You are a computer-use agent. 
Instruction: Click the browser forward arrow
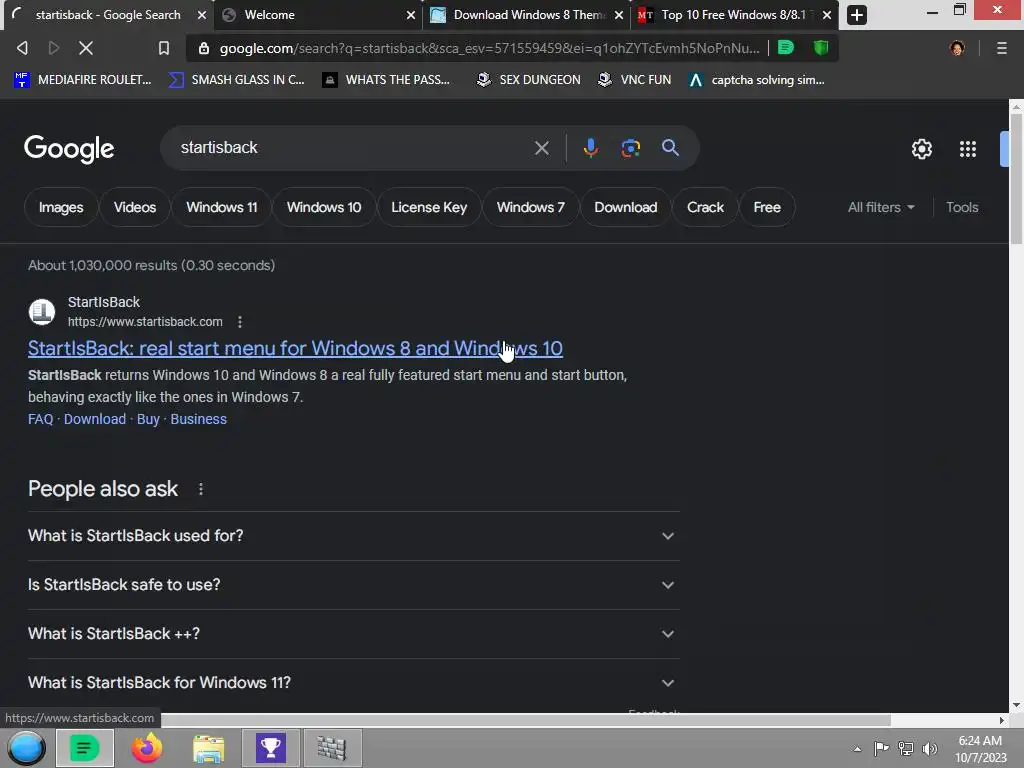[x=54, y=48]
